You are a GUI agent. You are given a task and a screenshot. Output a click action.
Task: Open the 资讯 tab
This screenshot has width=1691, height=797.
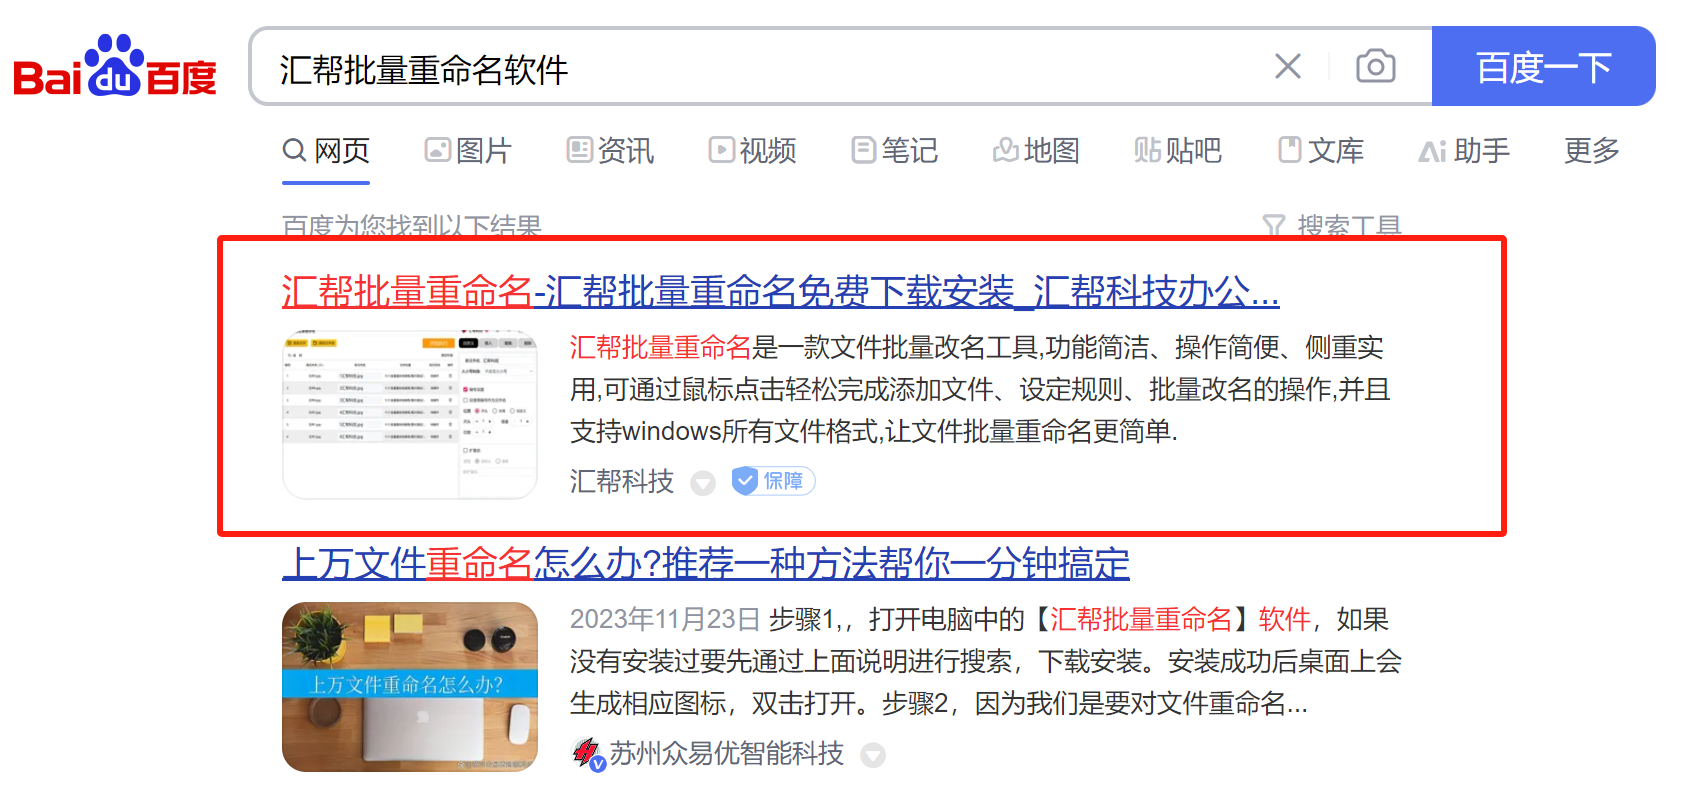point(610,151)
